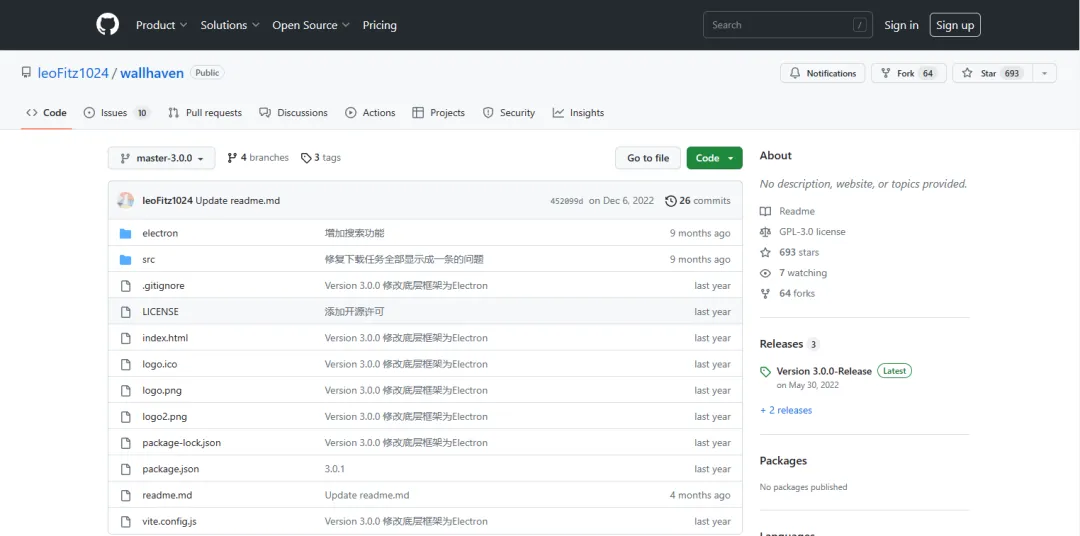Click the book icon beside Readme
The height and width of the screenshot is (536, 1080).
(765, 212)
